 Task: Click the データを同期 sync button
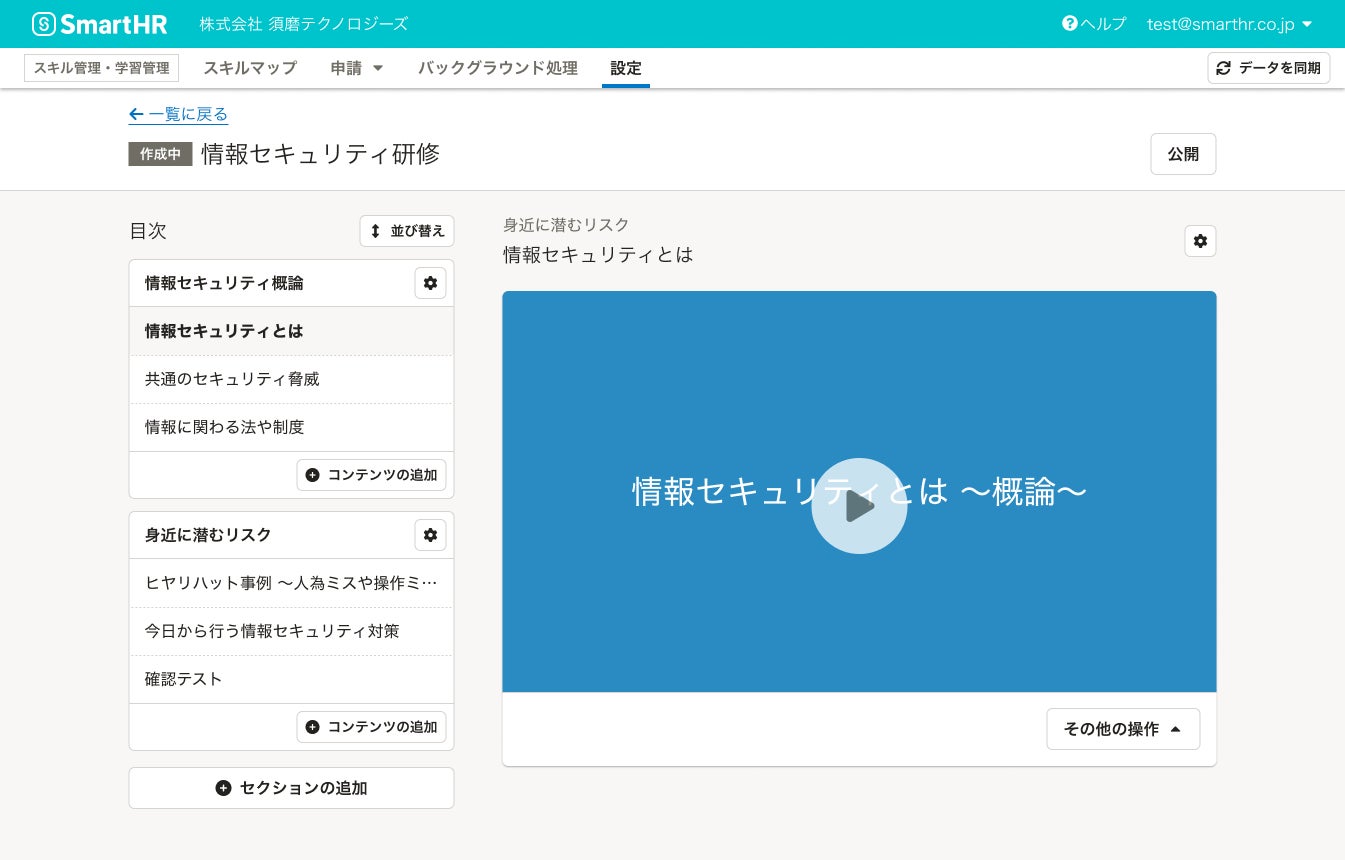1269,68
